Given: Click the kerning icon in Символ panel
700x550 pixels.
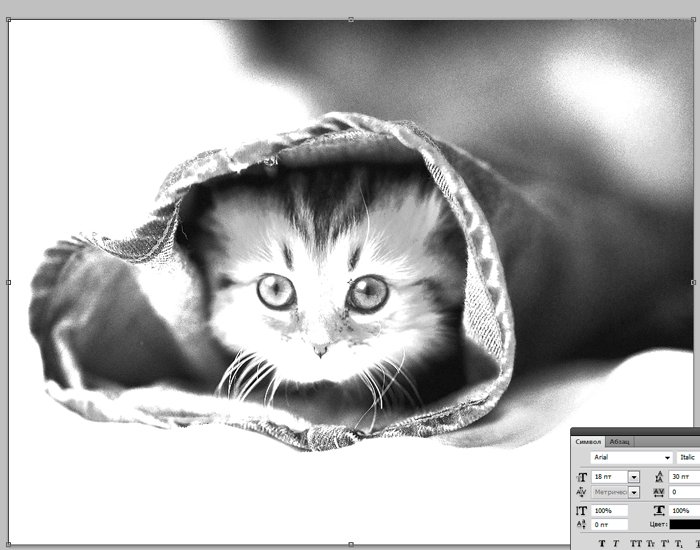Looking at the screenshot, I should click(x=582, y=492).
